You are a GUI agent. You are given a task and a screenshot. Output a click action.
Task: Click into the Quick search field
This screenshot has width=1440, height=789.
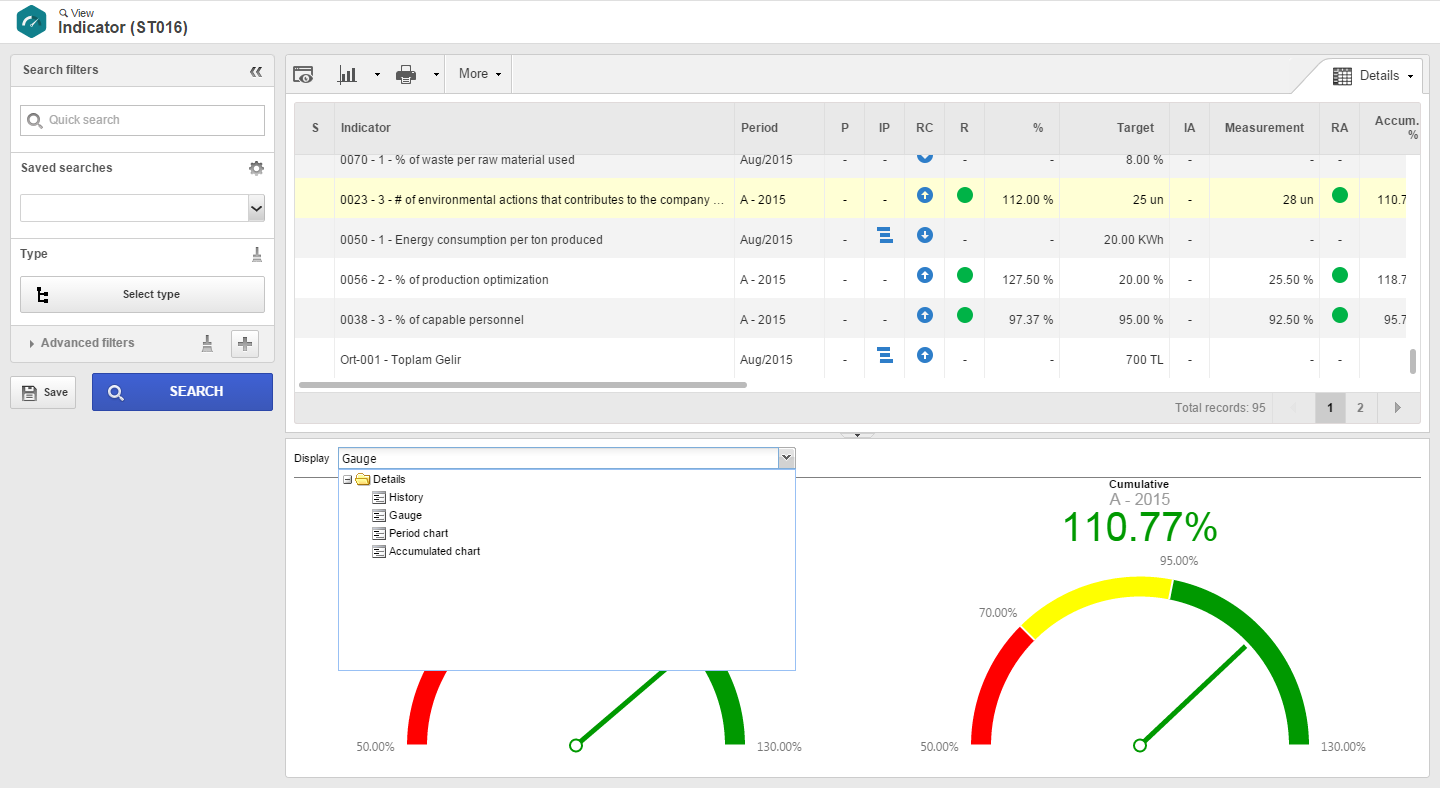(x=142, y=120)
